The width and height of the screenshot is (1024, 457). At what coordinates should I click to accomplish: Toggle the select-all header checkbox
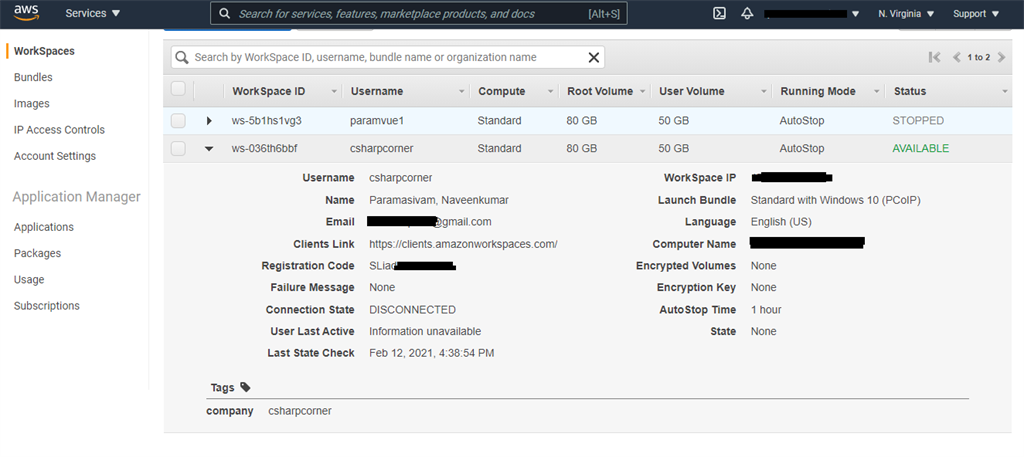[178, 90]
